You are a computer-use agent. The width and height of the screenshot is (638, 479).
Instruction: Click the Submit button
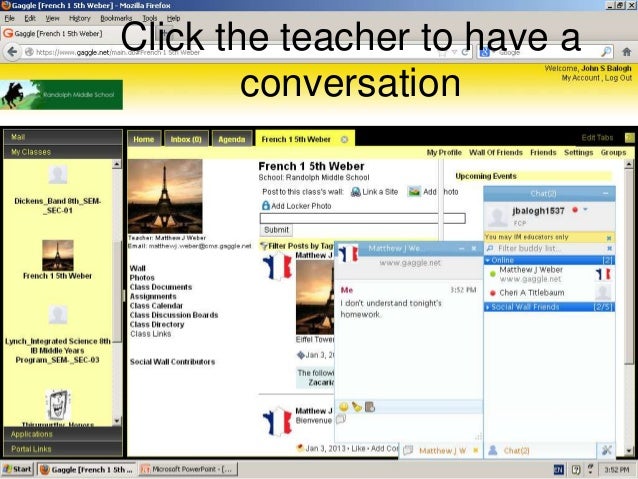coord(276,230)
